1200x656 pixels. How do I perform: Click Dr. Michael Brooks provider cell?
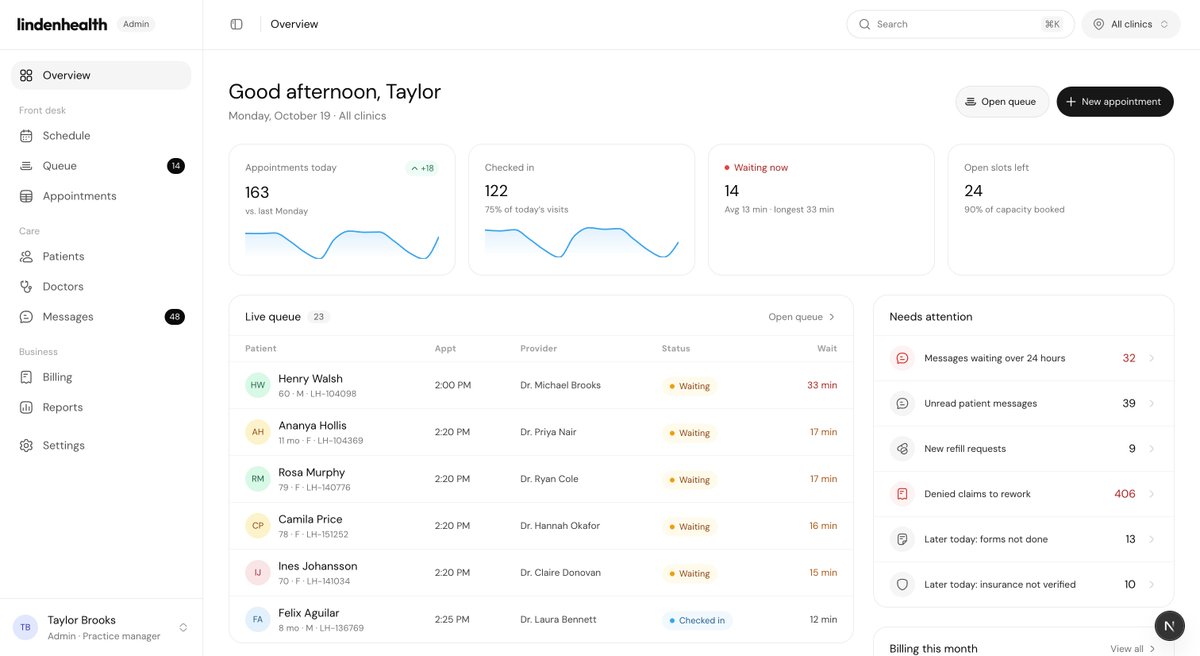[x=561, y=385]
